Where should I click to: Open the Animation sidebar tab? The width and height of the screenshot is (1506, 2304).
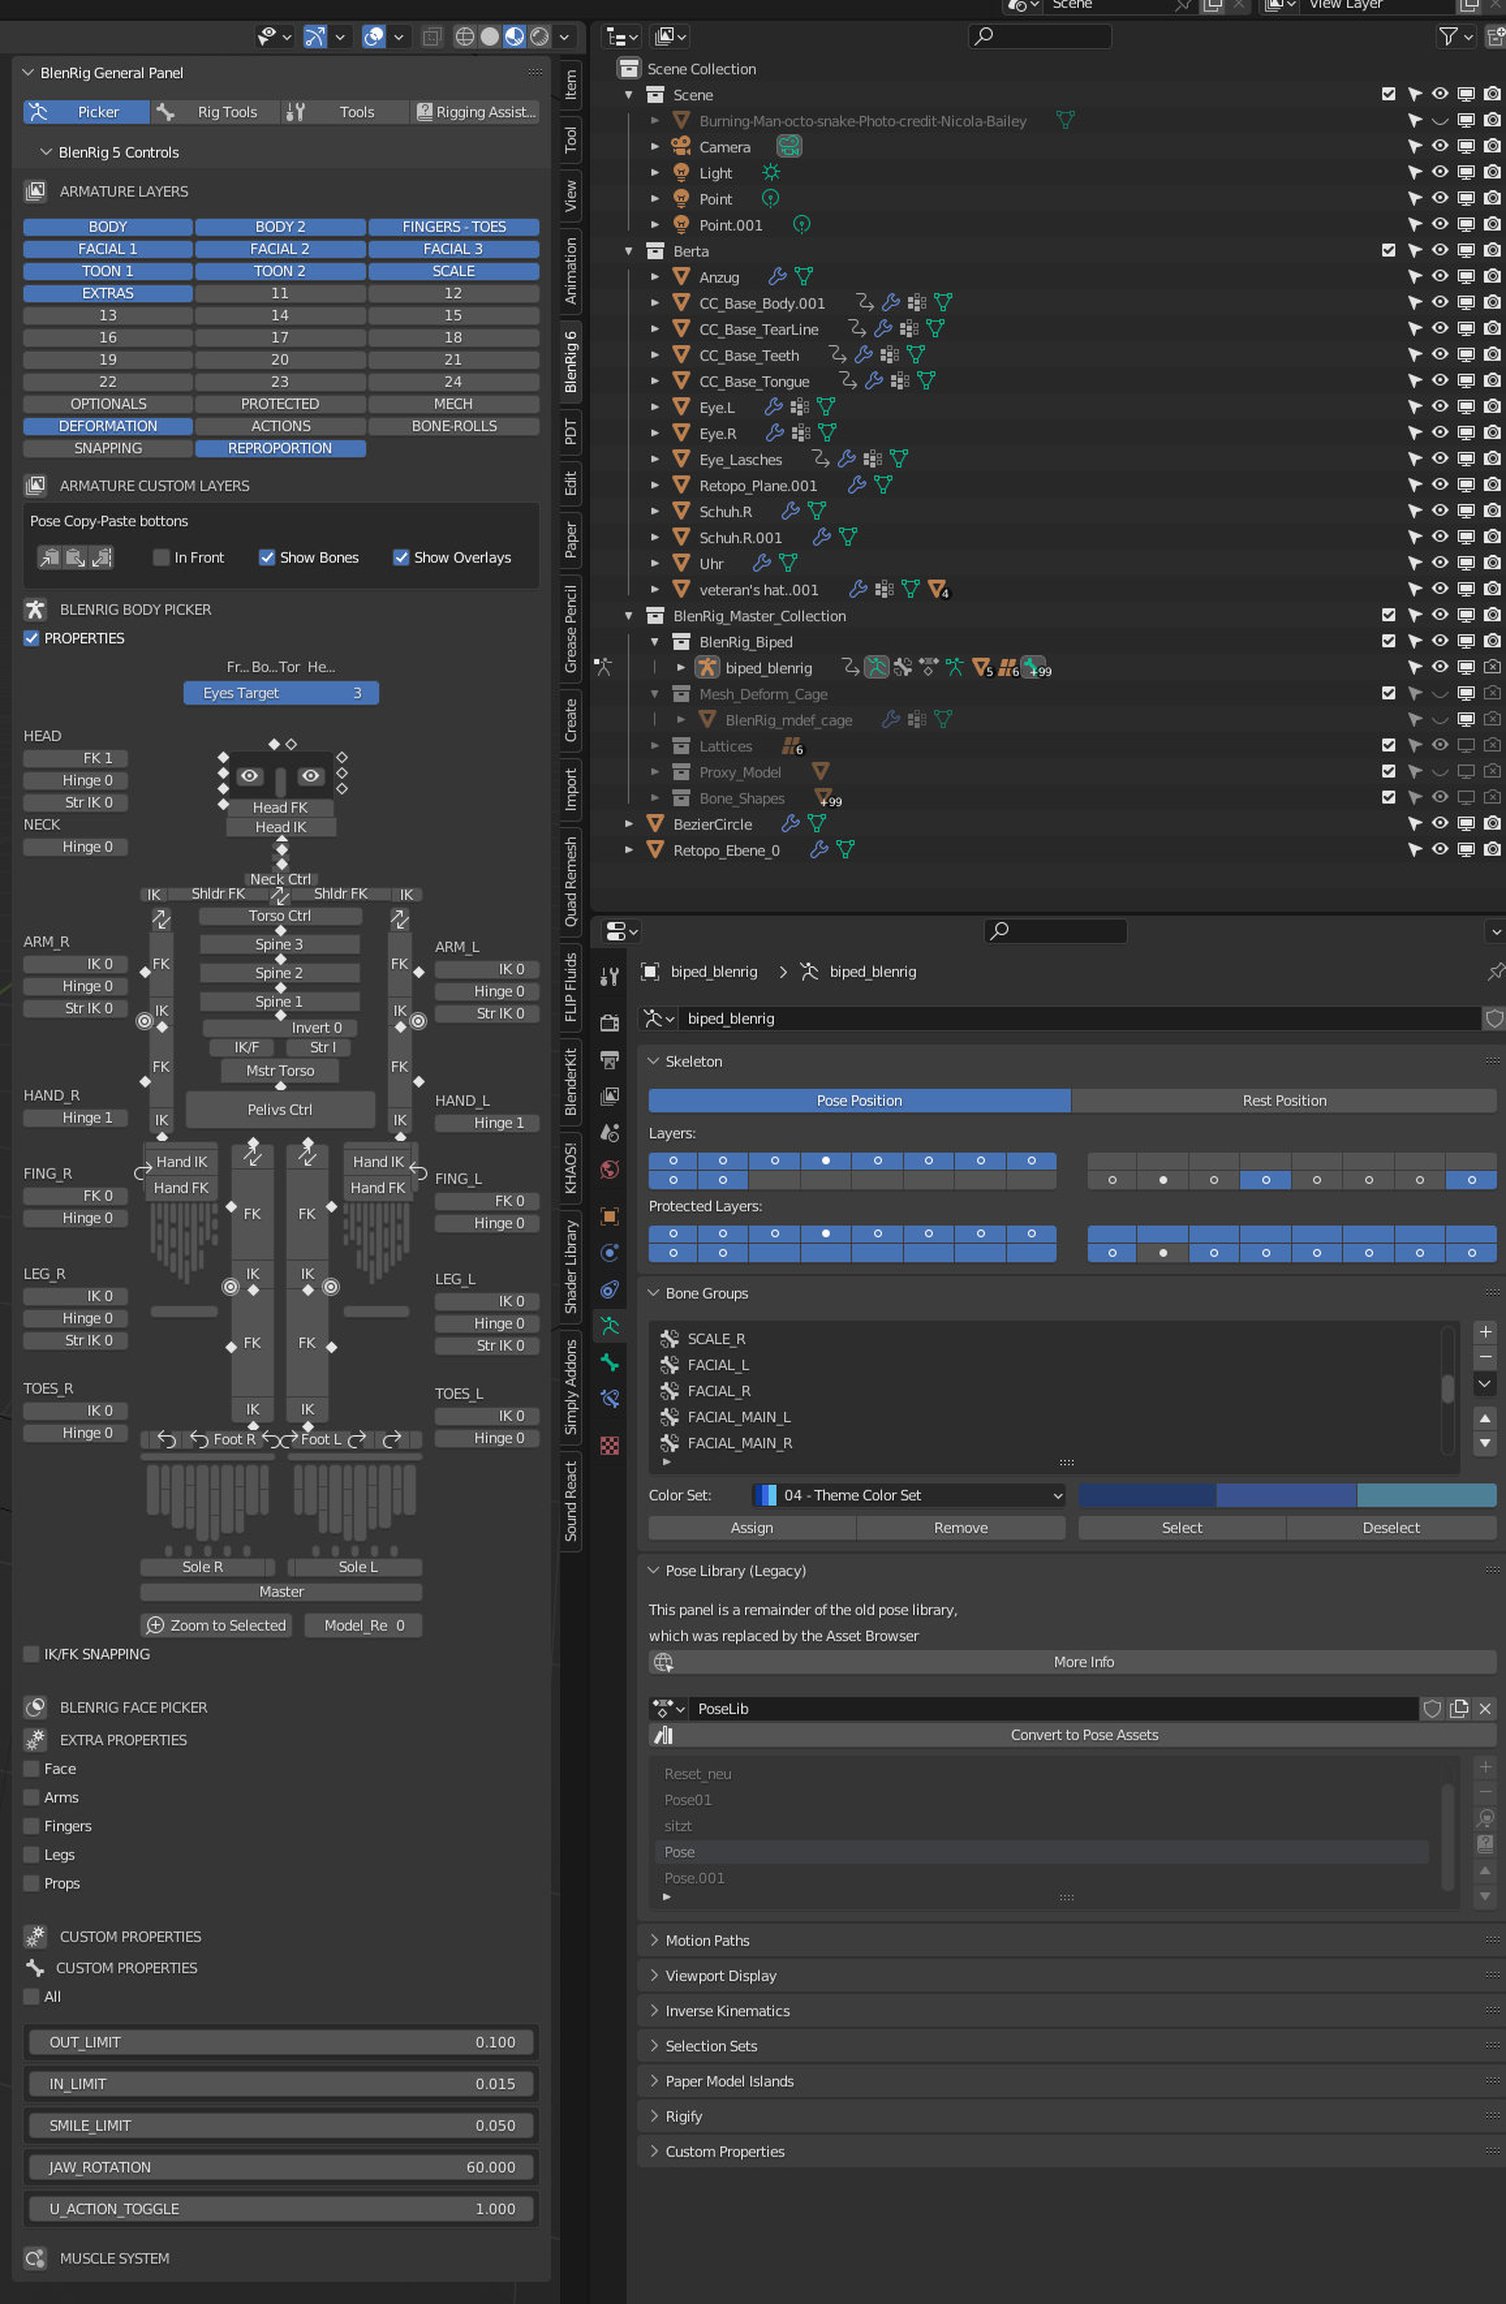tap(570, 270)
